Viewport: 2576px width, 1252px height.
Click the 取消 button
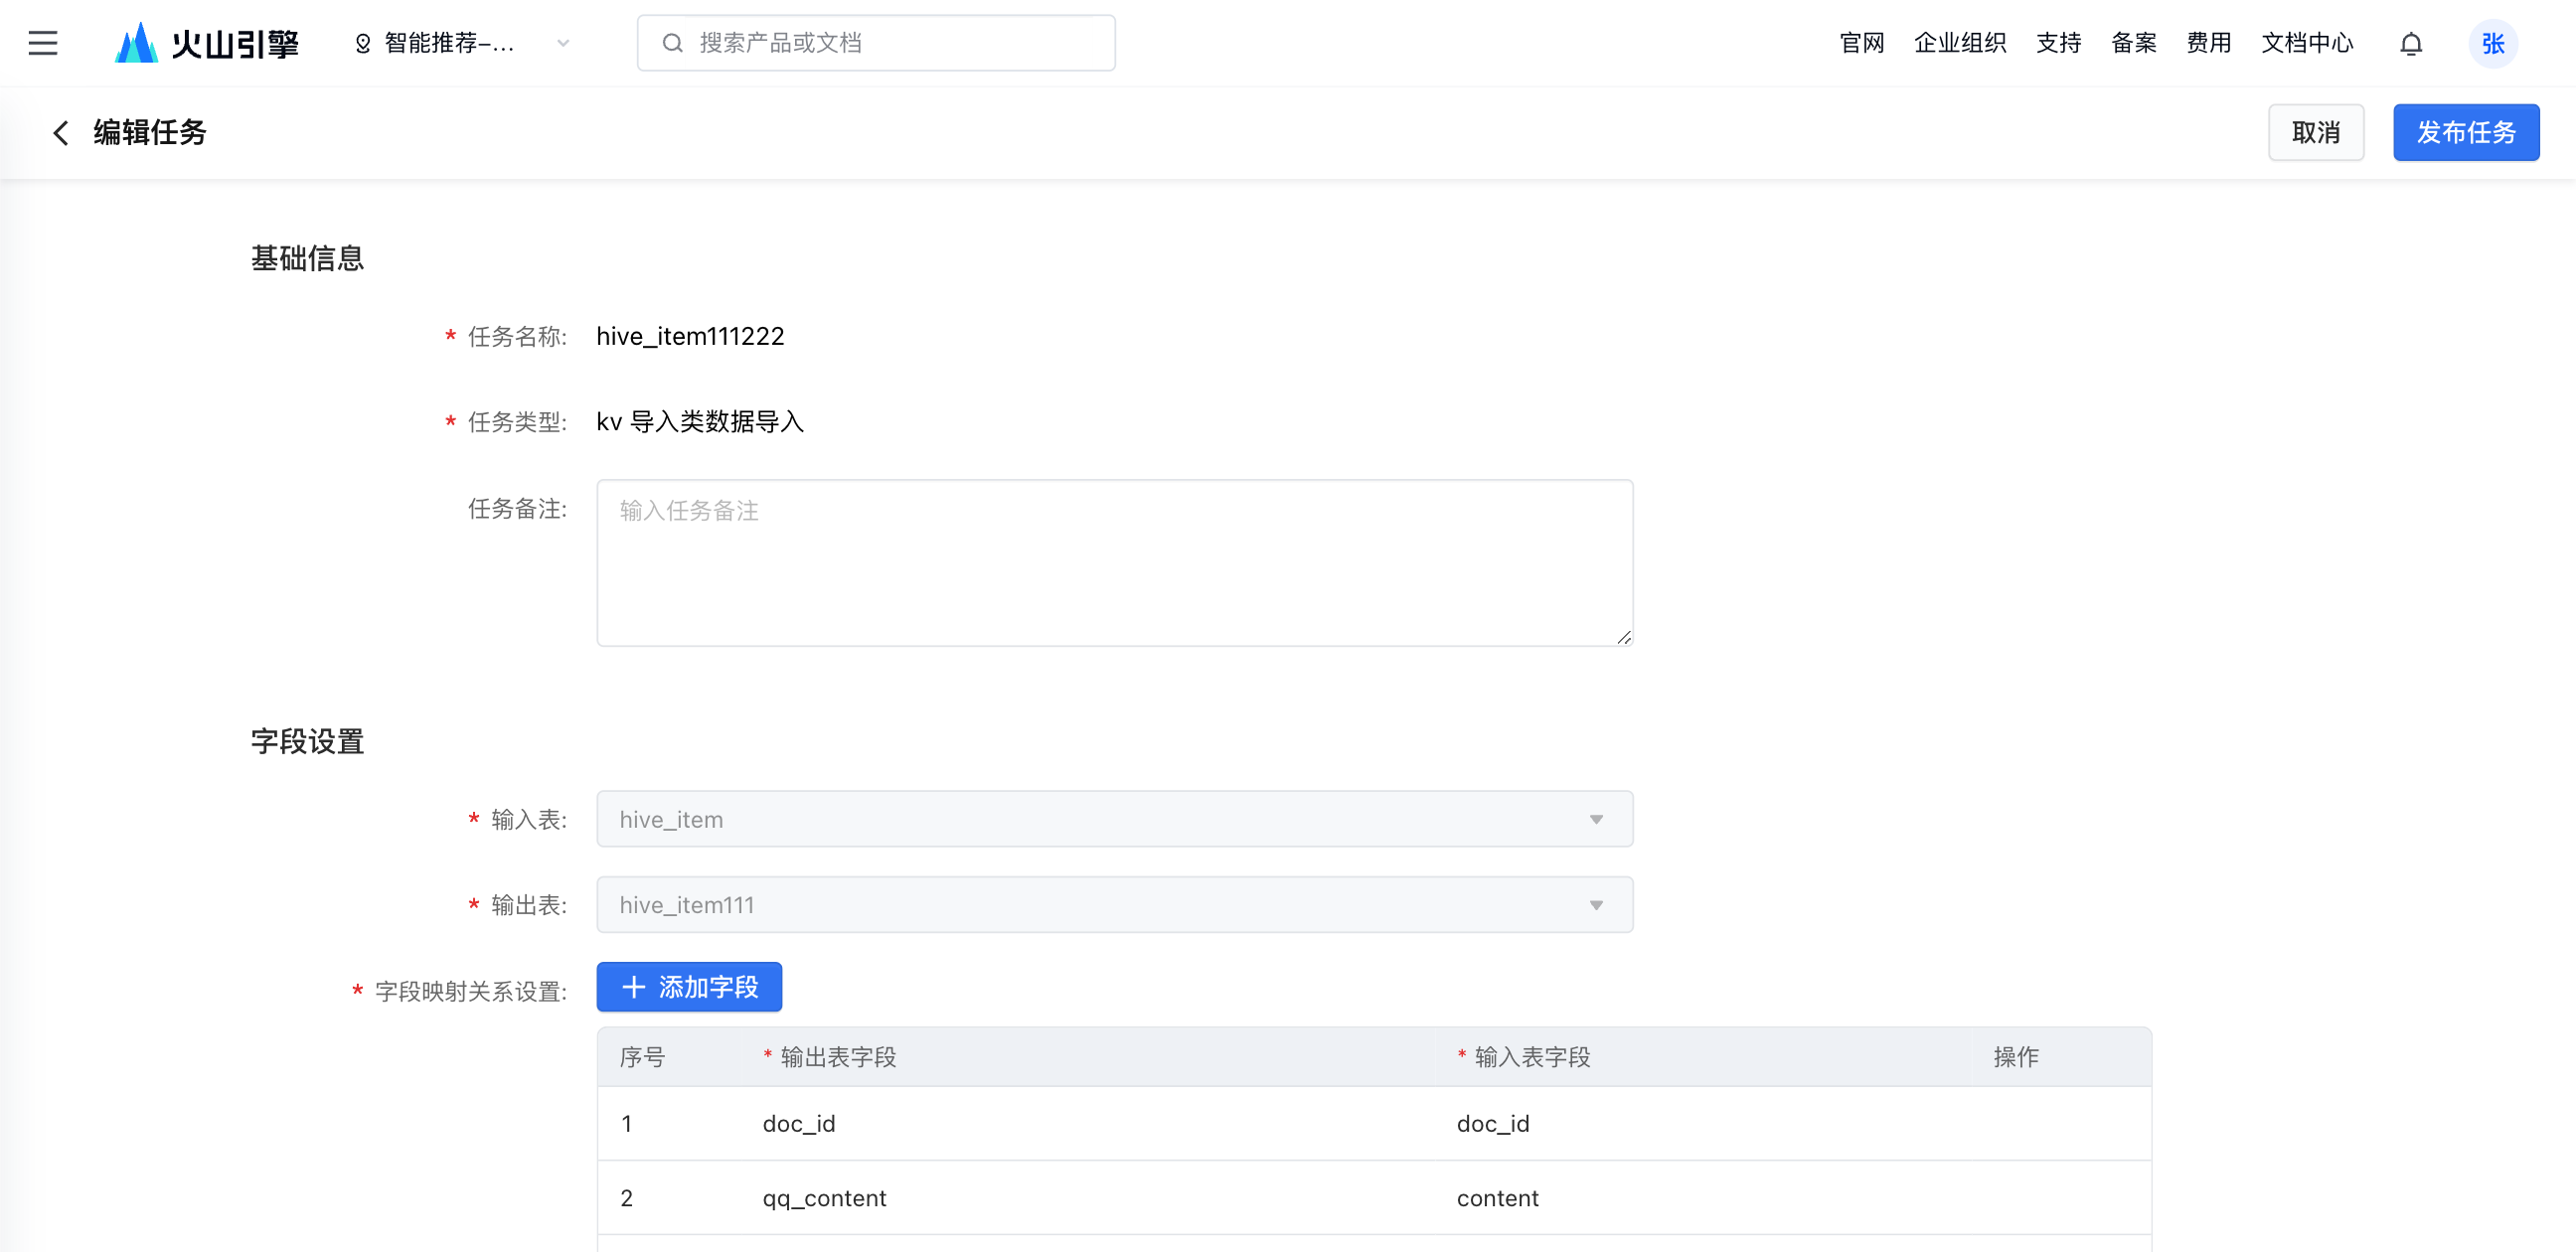tap(2316, 132)
